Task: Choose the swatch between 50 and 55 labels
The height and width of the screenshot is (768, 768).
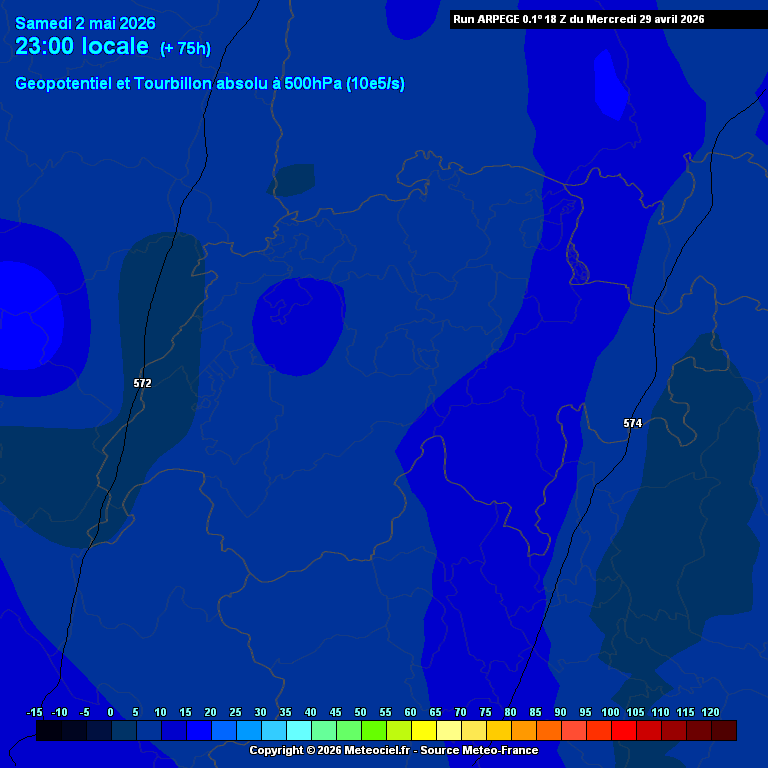Action: (x=374, y=731)
